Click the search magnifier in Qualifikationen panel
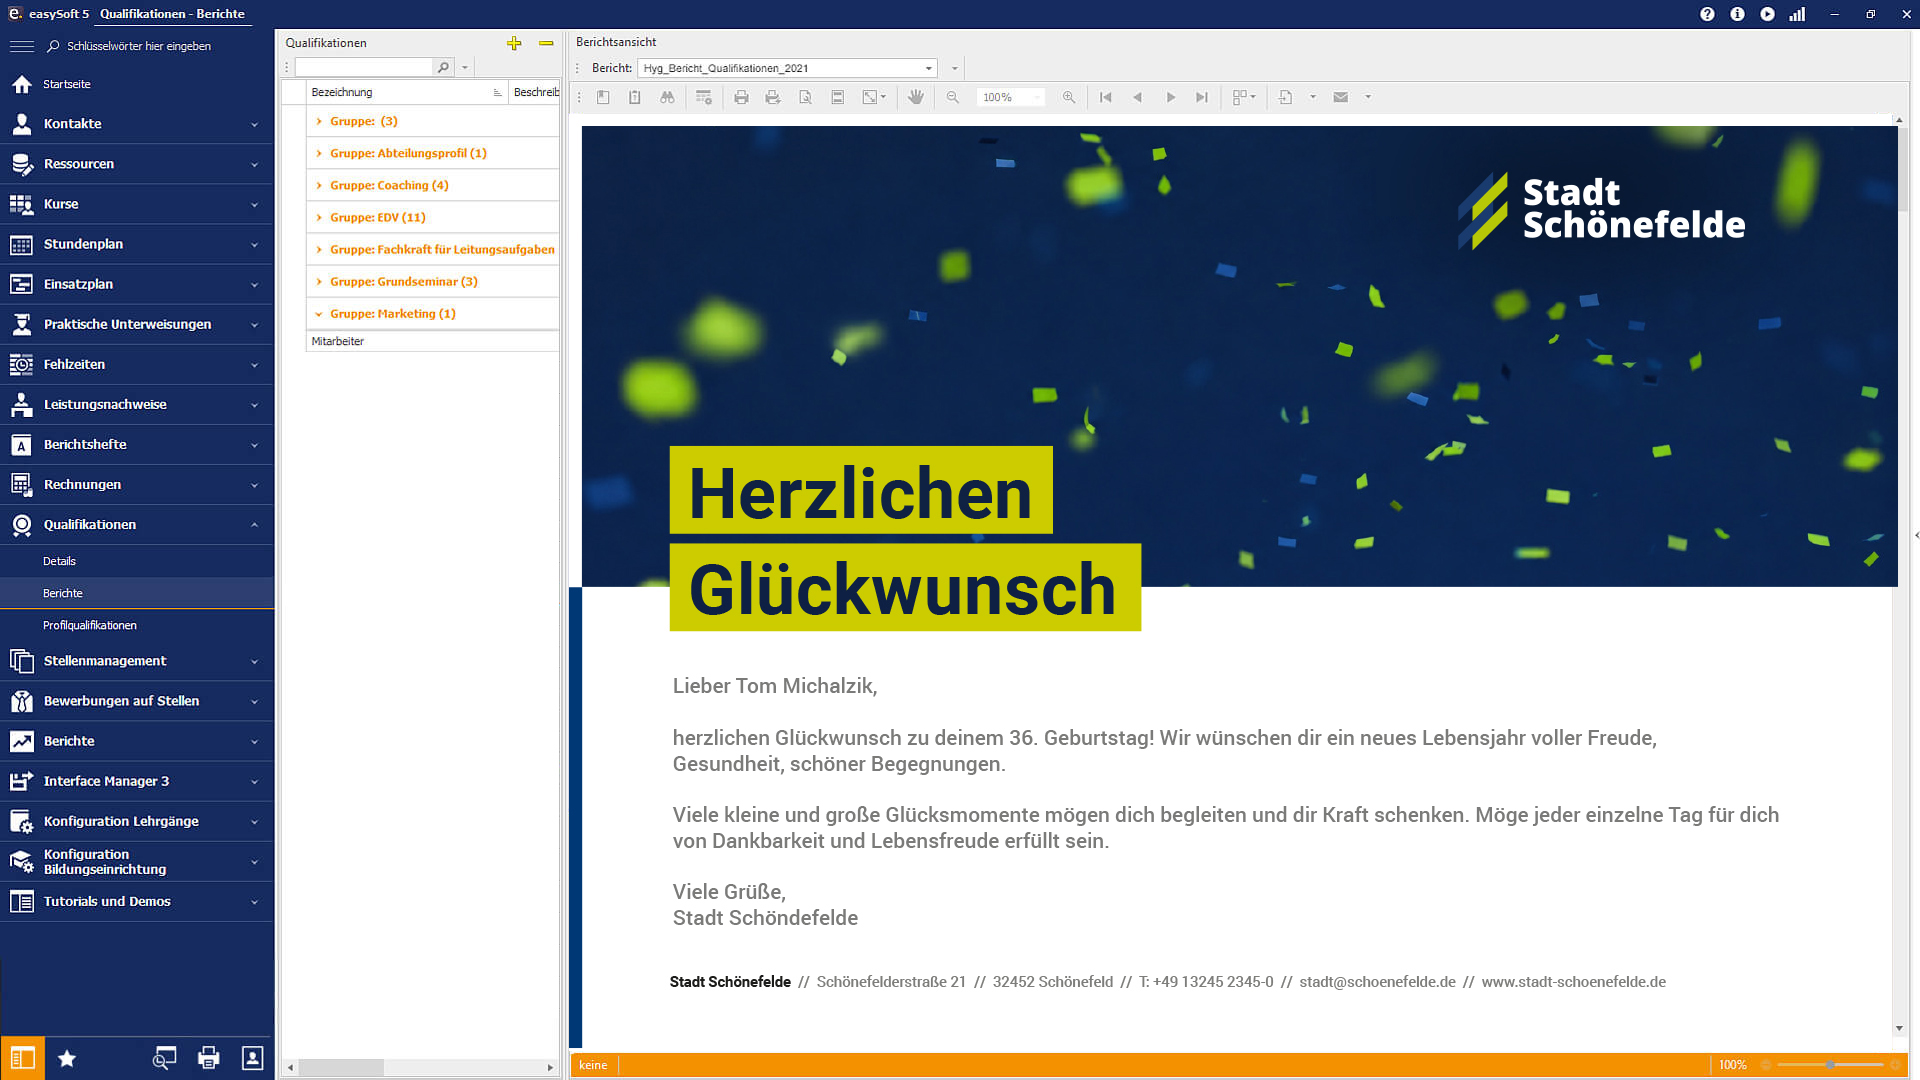Viewport: 1920px width, 1080px height. tap(443, 67)
